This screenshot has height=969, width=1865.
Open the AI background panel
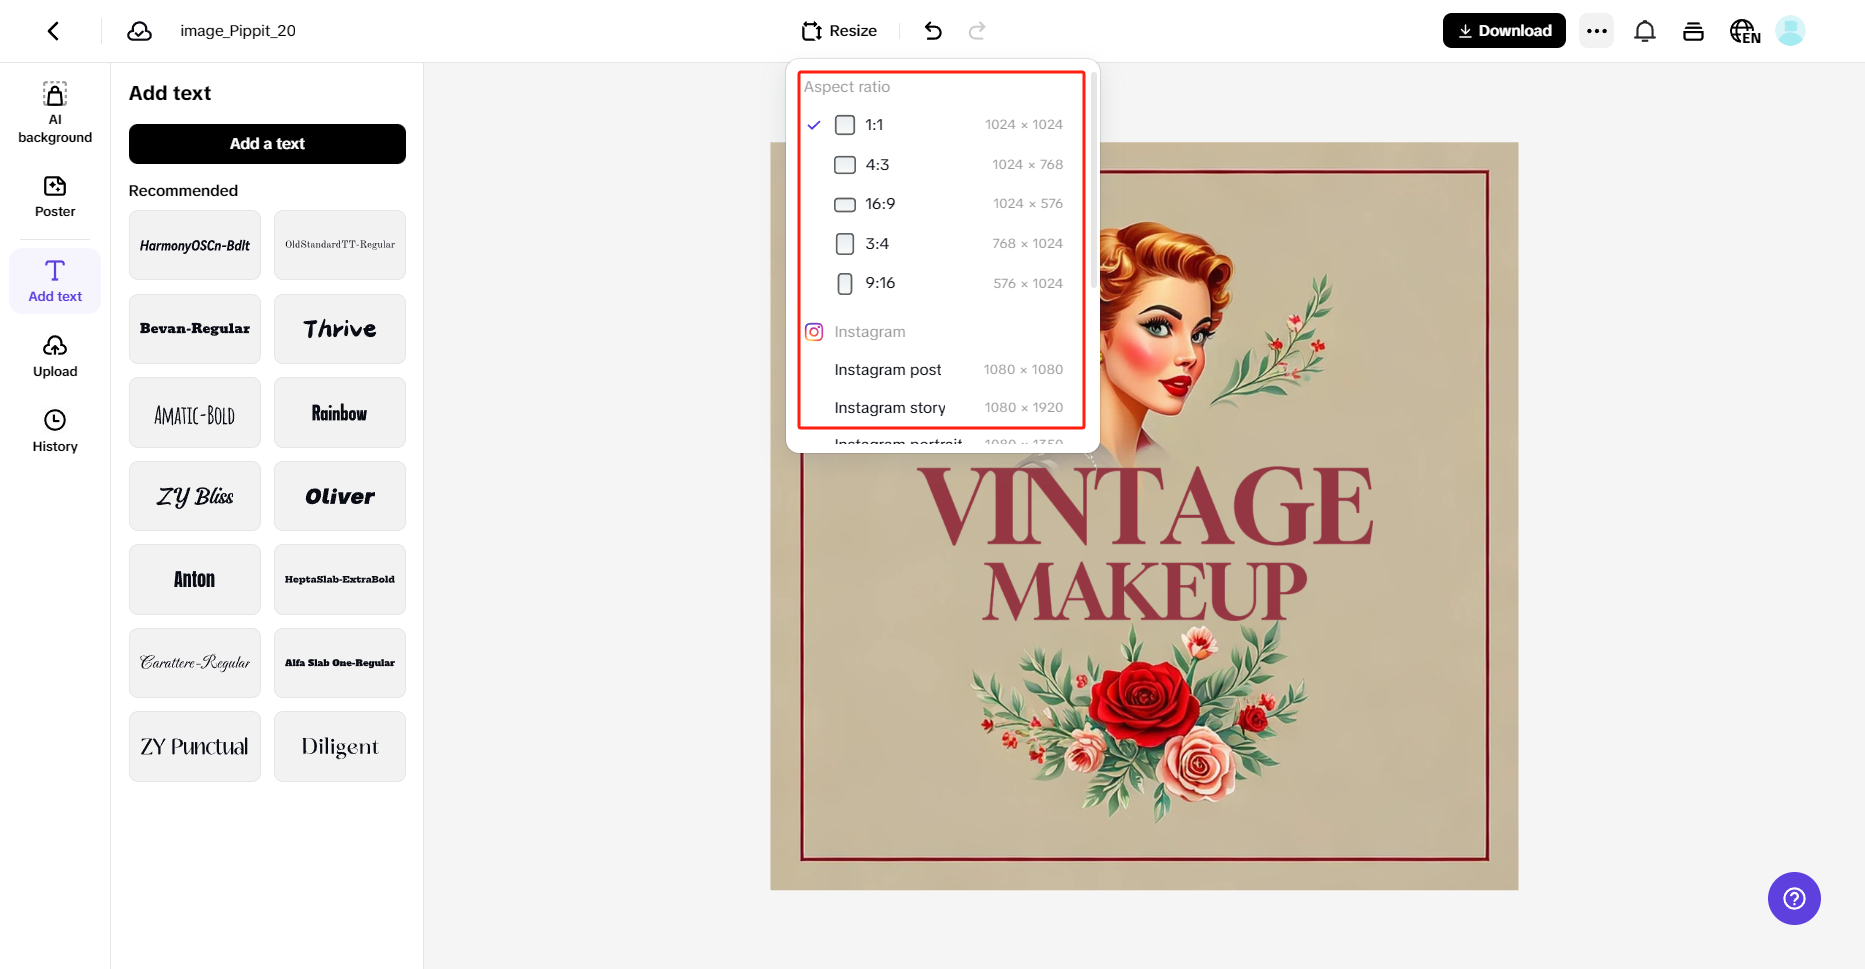[54, 110]
